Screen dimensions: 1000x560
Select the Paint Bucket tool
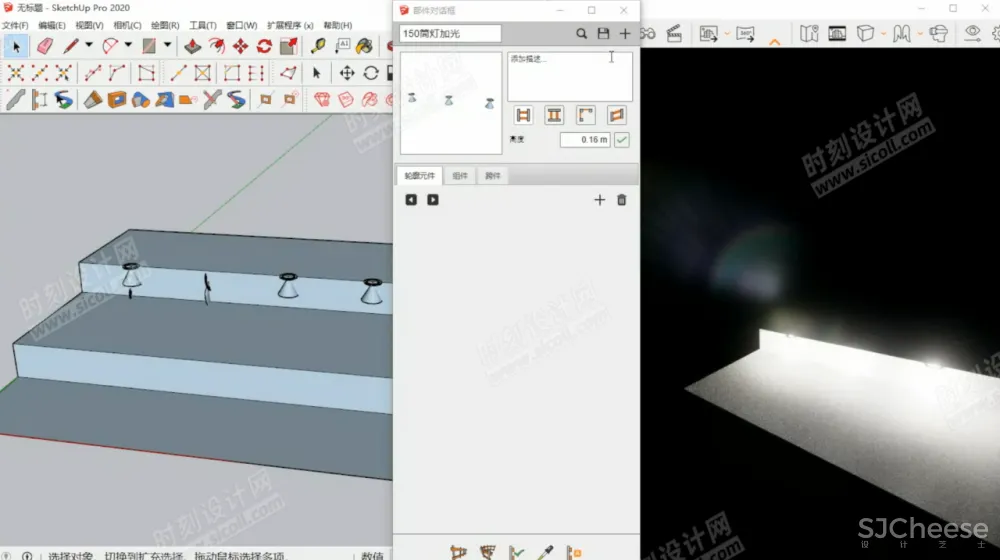pos(366,46)
